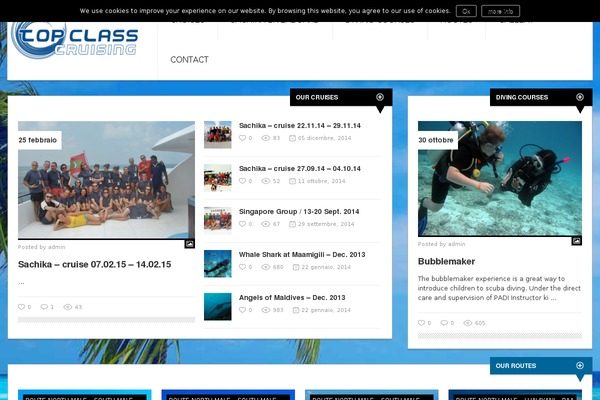Viewport: 600px width, 400px height.
Task: Click calendar icon beside 05 dicembre, 2014
Action: click(x=292, y=138)
